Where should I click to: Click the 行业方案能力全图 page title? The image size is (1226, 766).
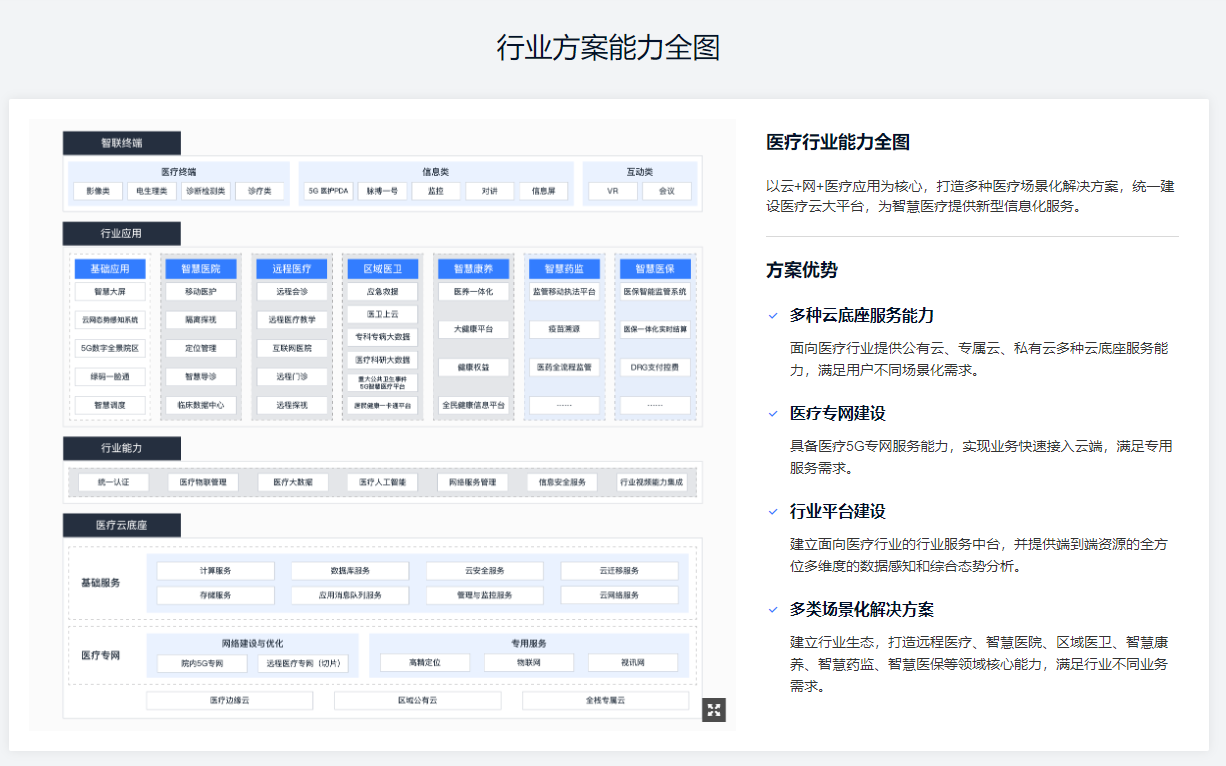(608, 47)
